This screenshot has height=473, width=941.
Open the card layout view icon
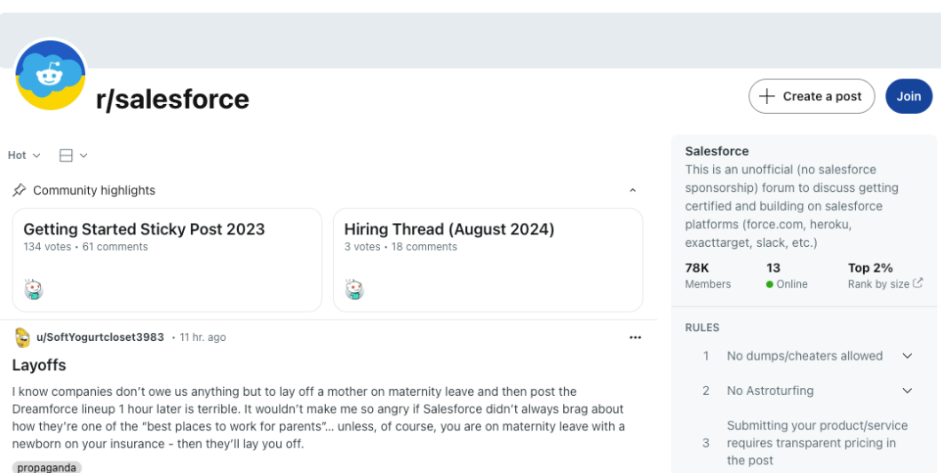coord(66,155)
